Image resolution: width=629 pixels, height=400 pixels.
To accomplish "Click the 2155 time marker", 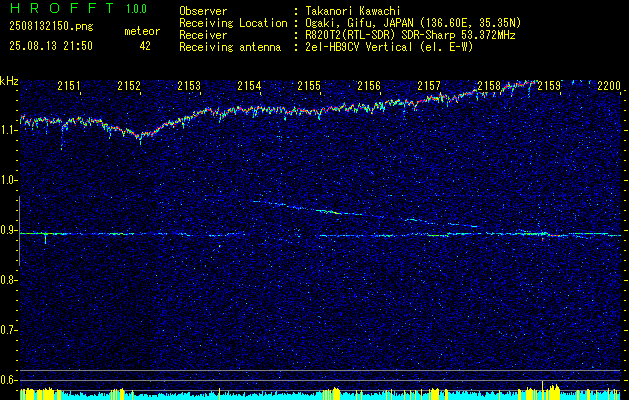I will pyautogui.click(x=309, y=85).
